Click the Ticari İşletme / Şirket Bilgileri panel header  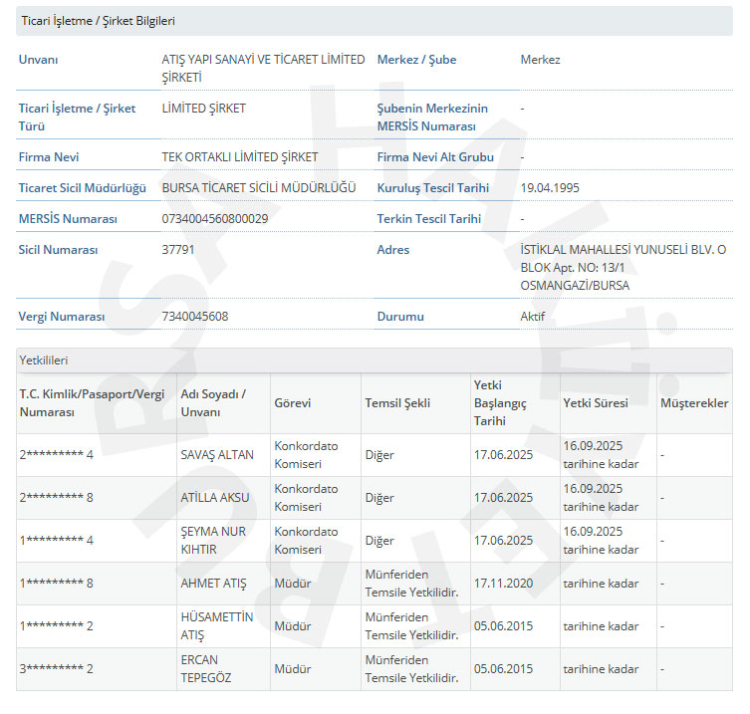[98, 21]
